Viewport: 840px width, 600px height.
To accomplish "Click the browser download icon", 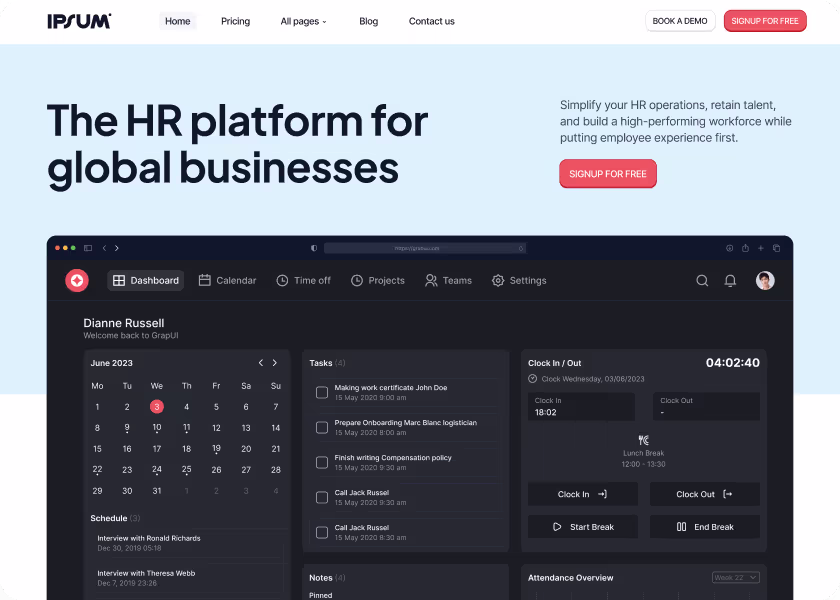I will click(x=729, y=248).
